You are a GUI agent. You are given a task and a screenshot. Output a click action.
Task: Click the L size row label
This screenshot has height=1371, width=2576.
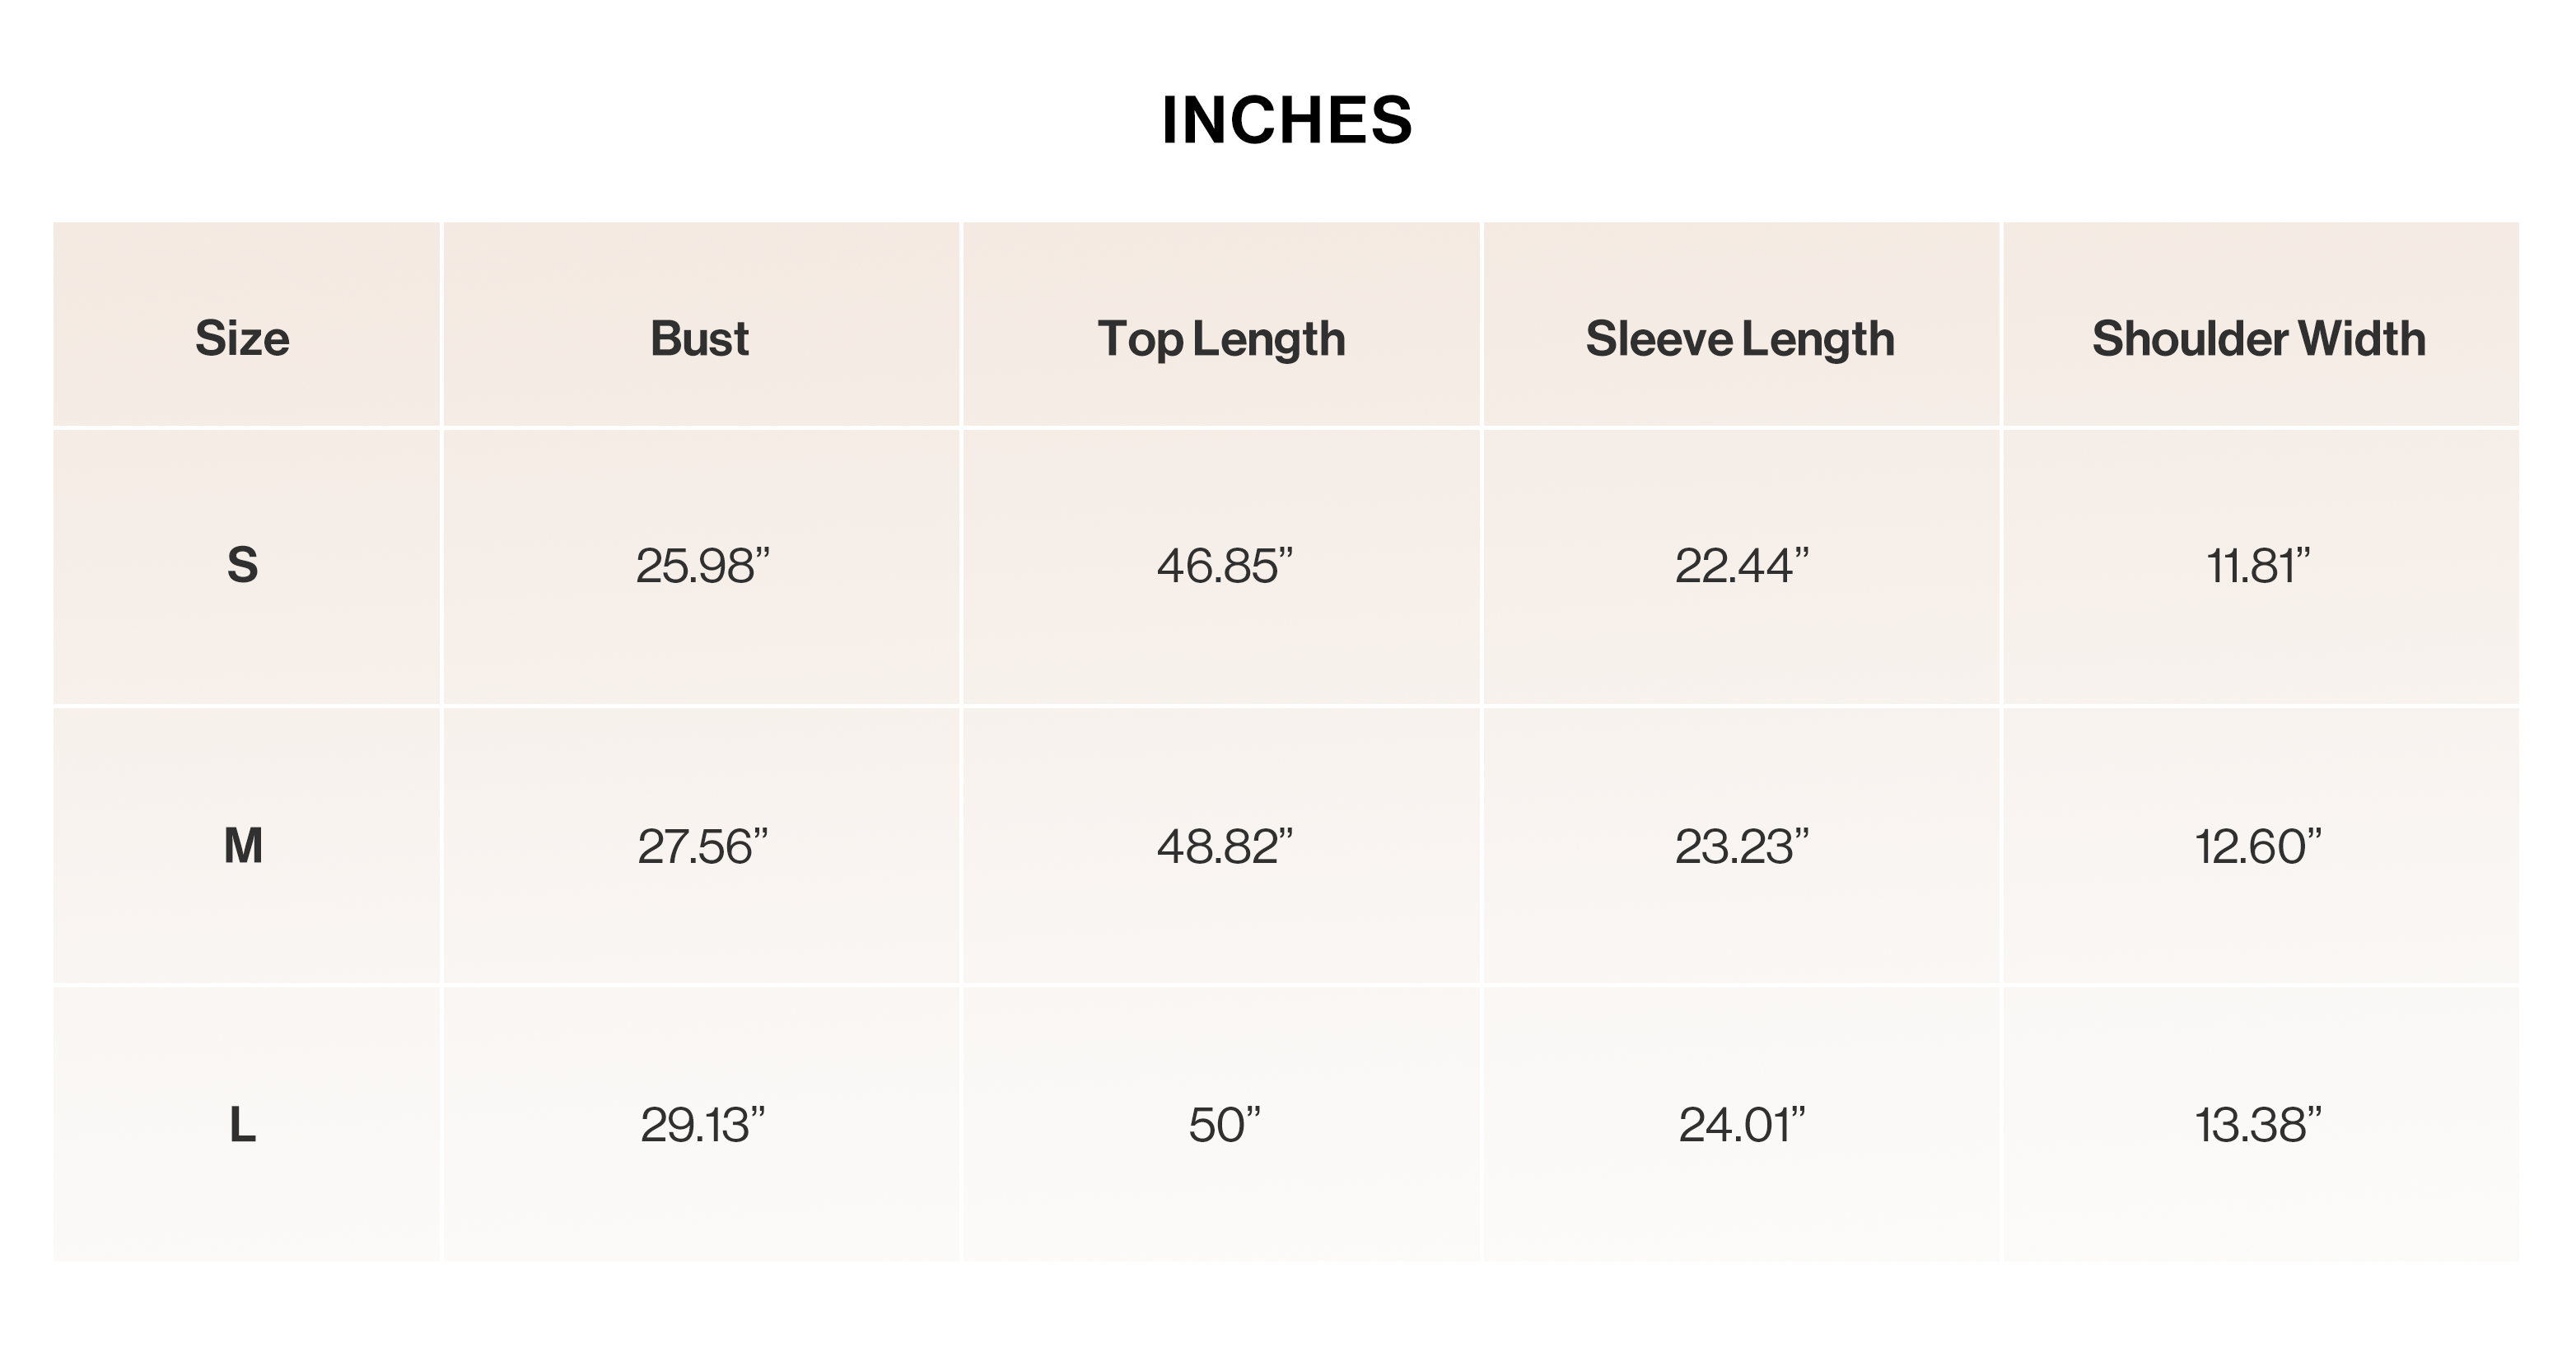[x=243, y=1125]
